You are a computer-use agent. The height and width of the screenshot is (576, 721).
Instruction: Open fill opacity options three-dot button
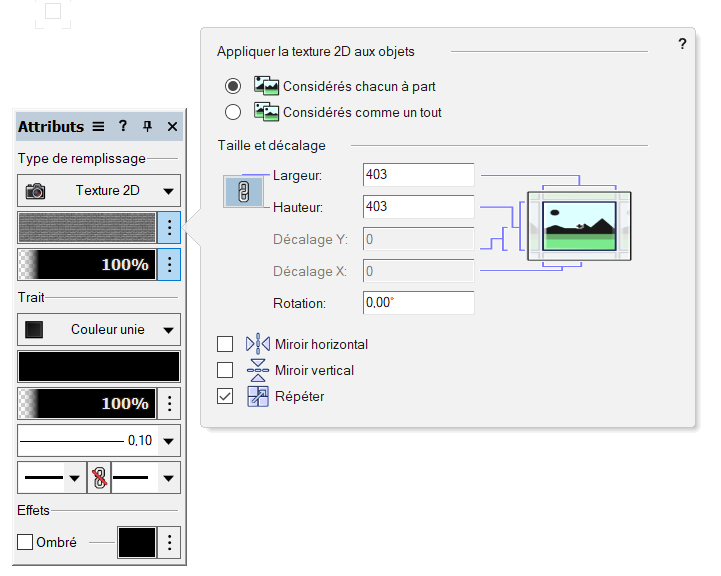point(170,265)
